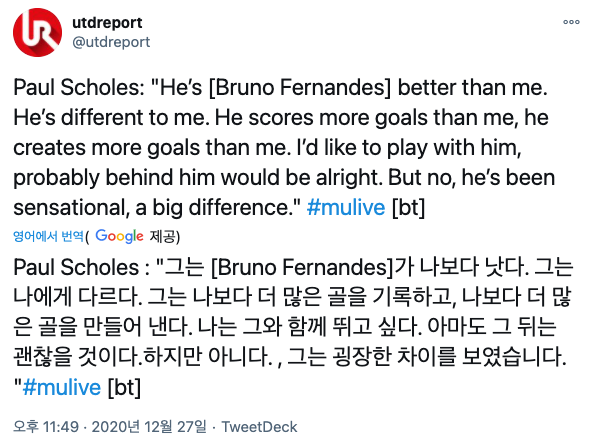Click the 2020년 12월 27일 date
Viewport: 589px width, 446px height.
[x=149, y=427]
